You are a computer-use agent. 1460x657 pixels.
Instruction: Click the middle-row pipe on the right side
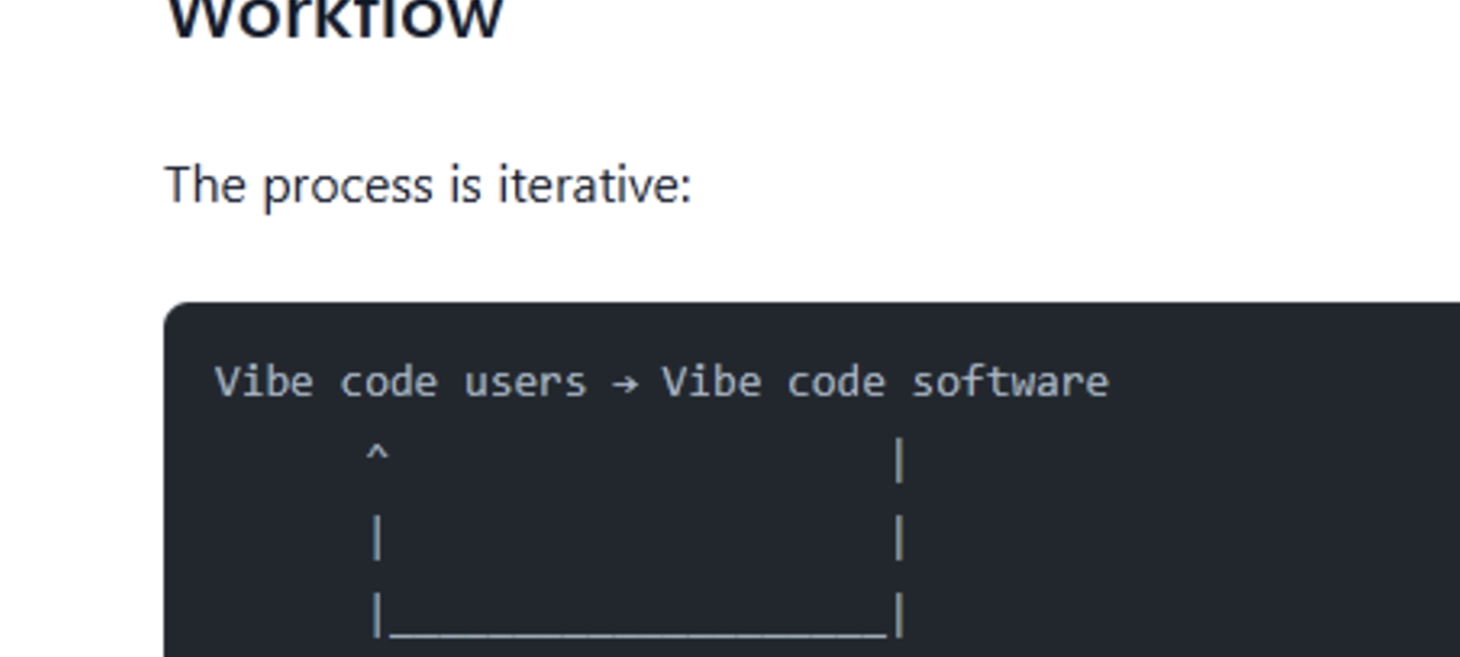[899, 538]
